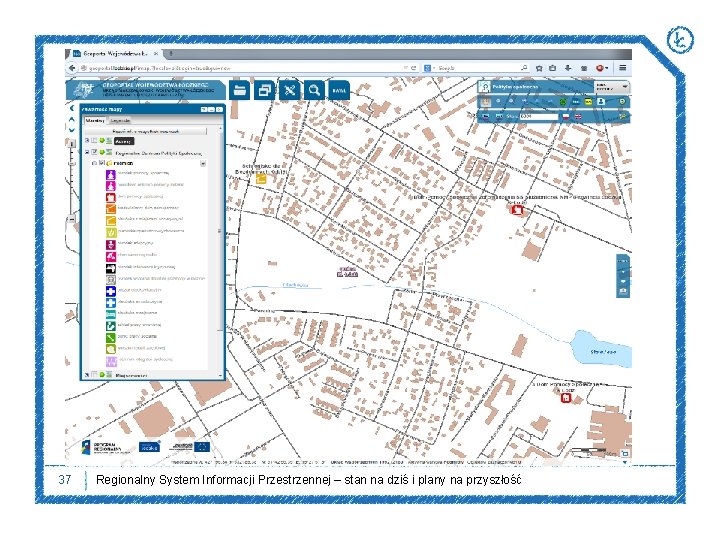
Task: Click the help icon in right toolbar
Action: click(622, 102)
